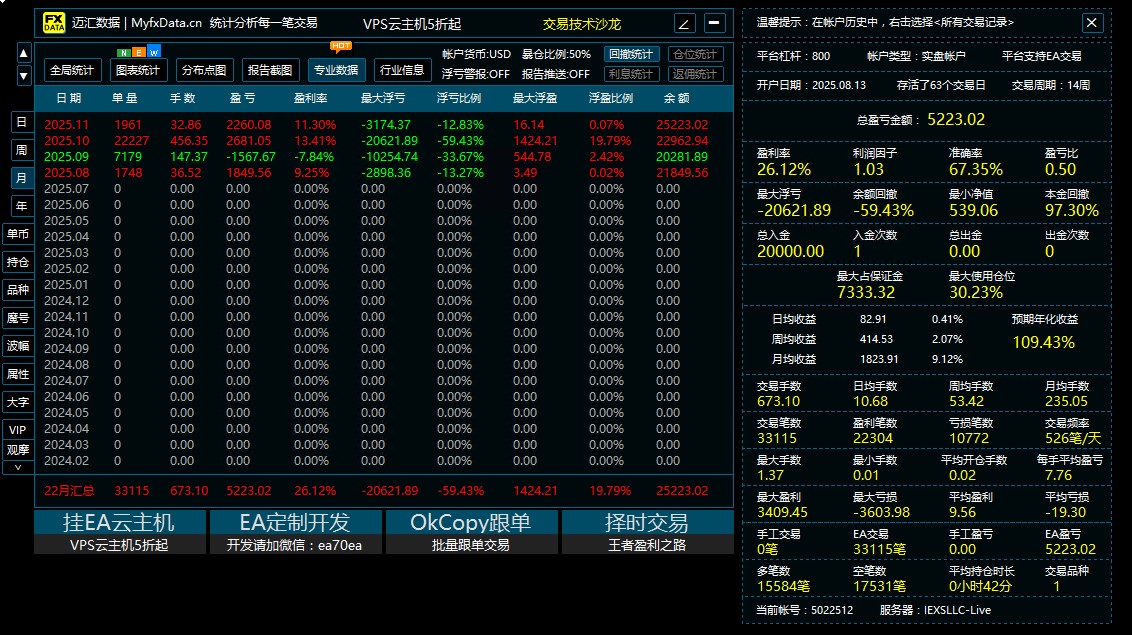Select the 专业数据 tab
The image size is (1132, 635).
(x=336, y=70)
